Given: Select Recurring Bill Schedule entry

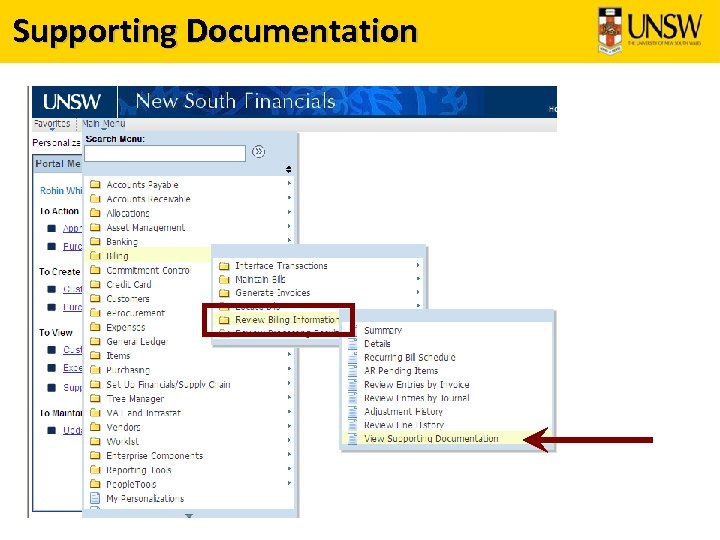Looking at the screenshot, I should coord(410,357).
